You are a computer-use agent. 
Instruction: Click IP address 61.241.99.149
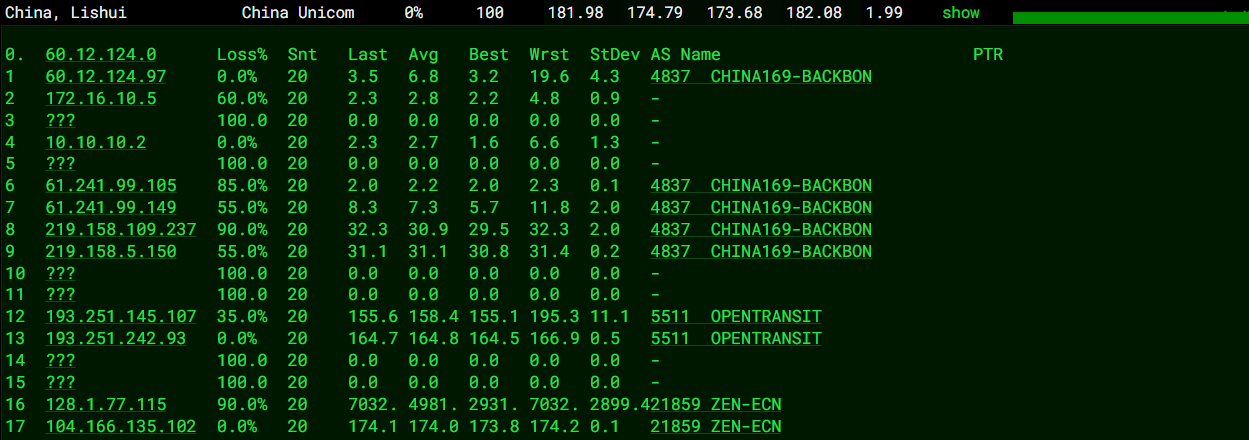click(110, 207)
